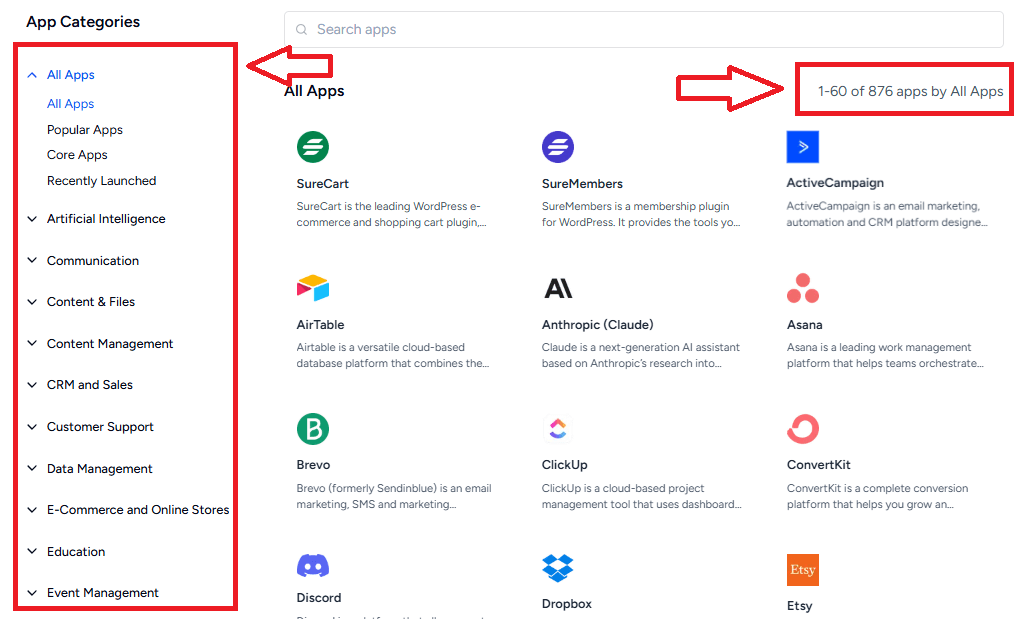Open the Brevo email marketing app
Image resolution: width=1021 pixels, height=619 pixels.
(x=314, y=428)
